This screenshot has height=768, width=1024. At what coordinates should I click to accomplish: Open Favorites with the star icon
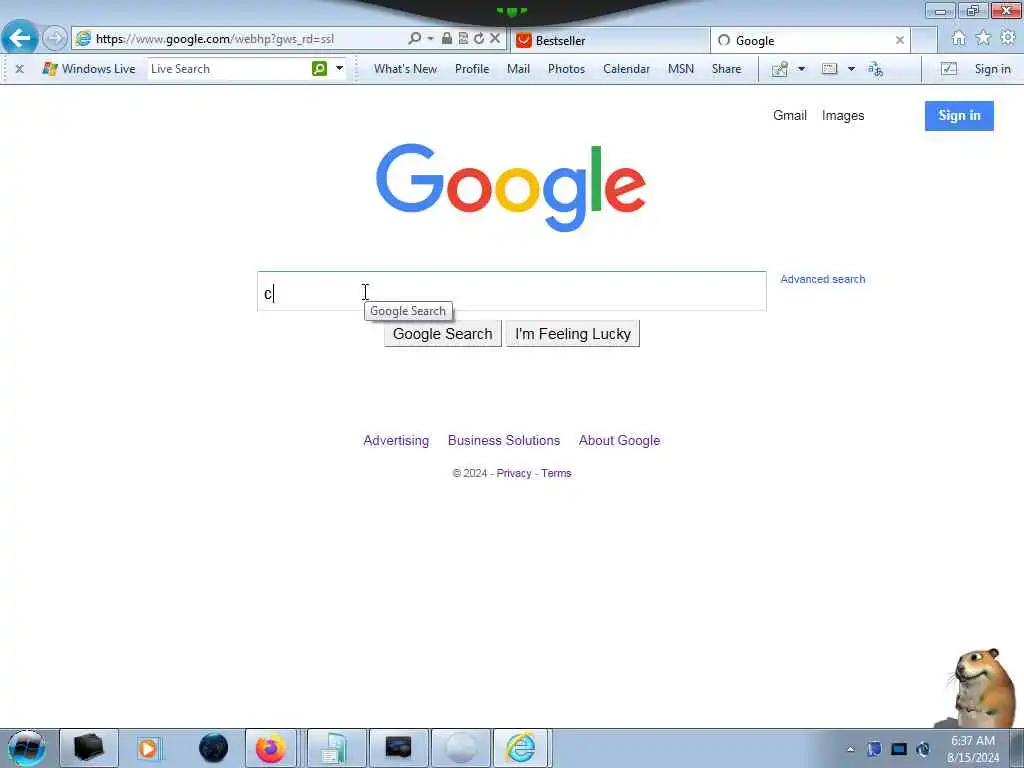[983, 38]
